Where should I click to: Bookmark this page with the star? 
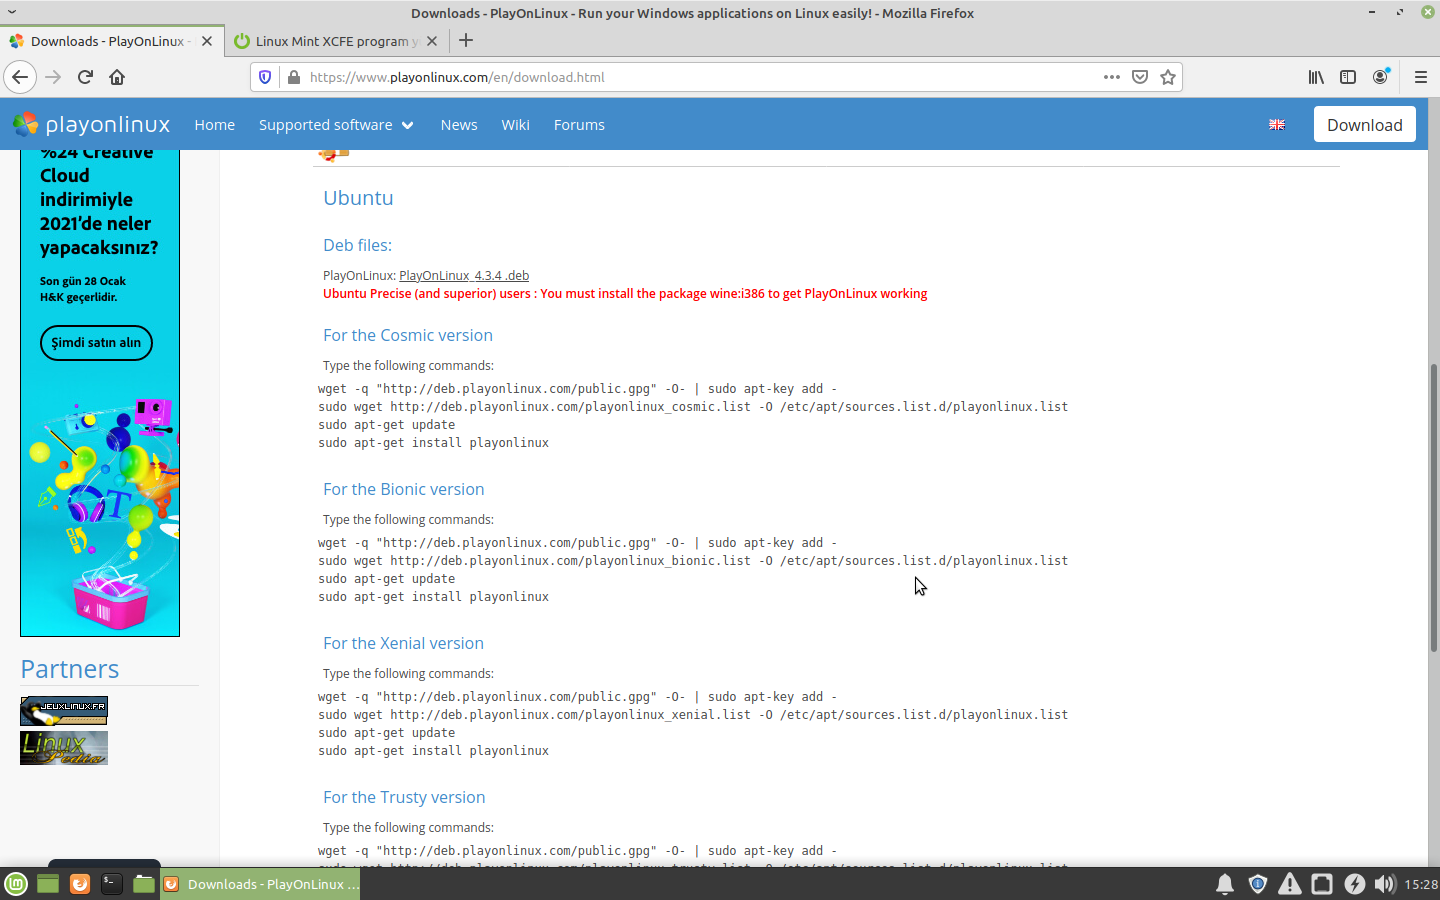point(1168,77)
